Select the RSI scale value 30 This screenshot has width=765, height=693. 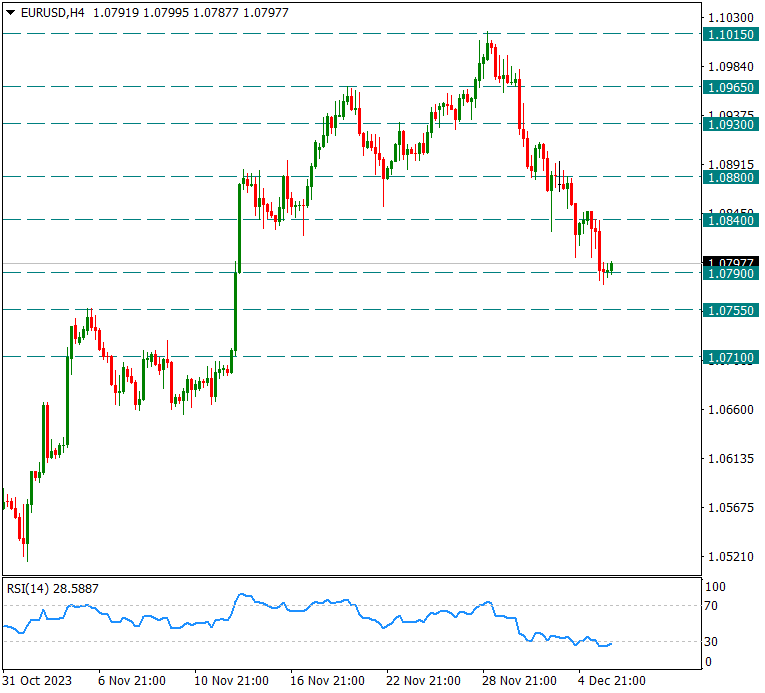(x=711, y=642)
